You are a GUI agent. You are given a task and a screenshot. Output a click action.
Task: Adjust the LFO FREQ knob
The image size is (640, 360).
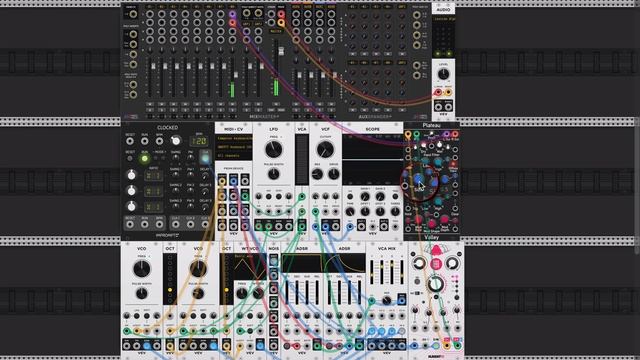pyautogui.click(x=273, y=150)
